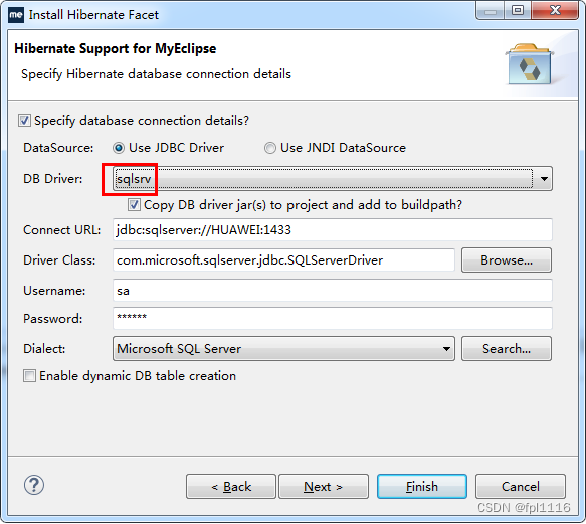Focus the Password input field

[333, 318]
